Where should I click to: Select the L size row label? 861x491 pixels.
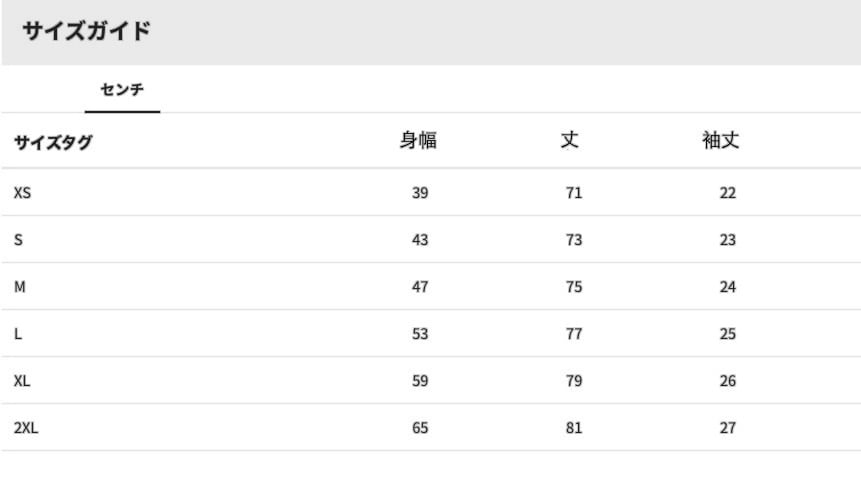coord(18,334)
